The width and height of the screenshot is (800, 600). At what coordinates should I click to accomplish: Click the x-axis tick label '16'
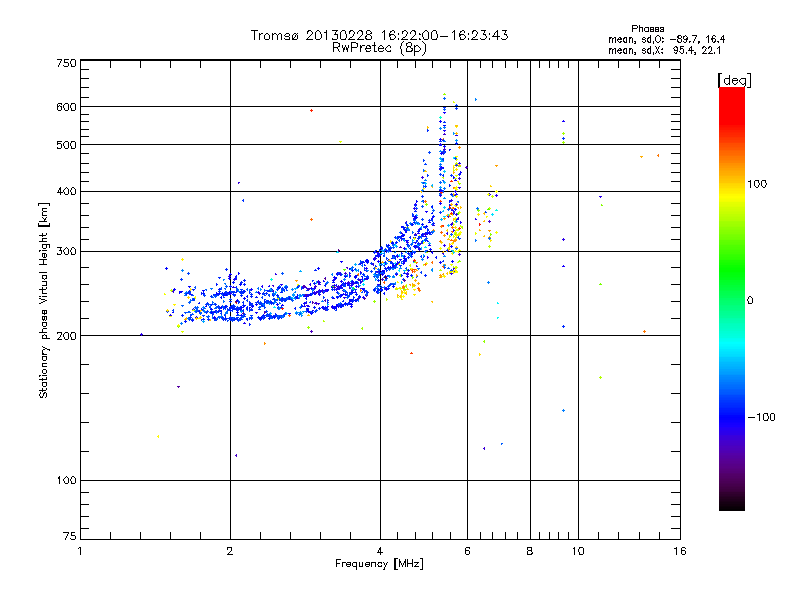(x=680, y=551)
